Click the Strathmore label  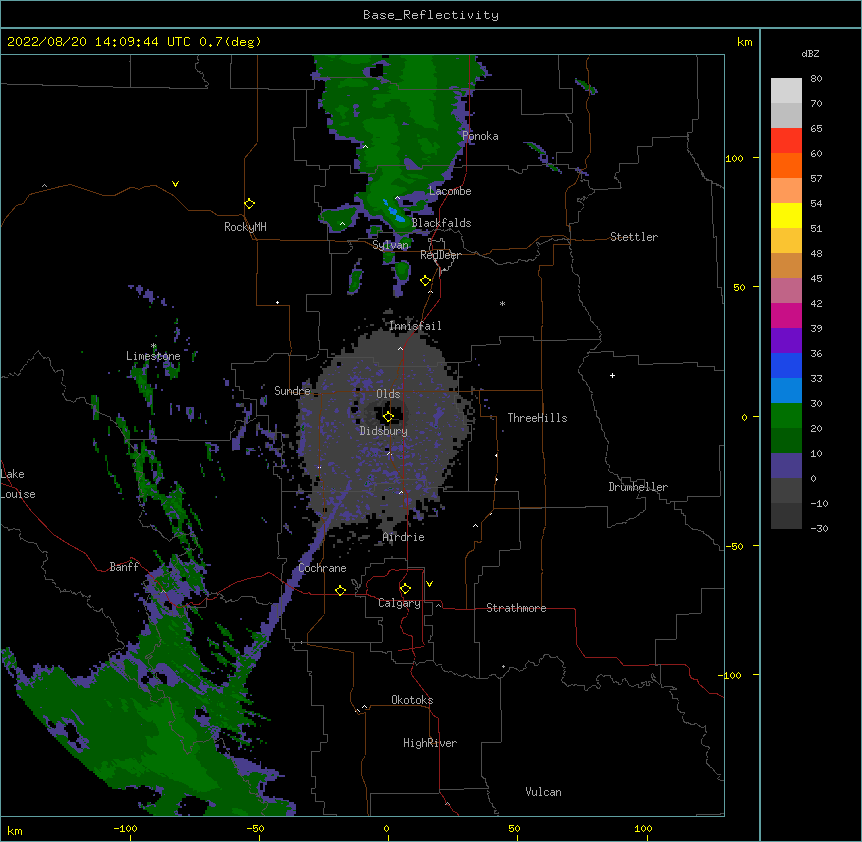click(x=516, y=608)
